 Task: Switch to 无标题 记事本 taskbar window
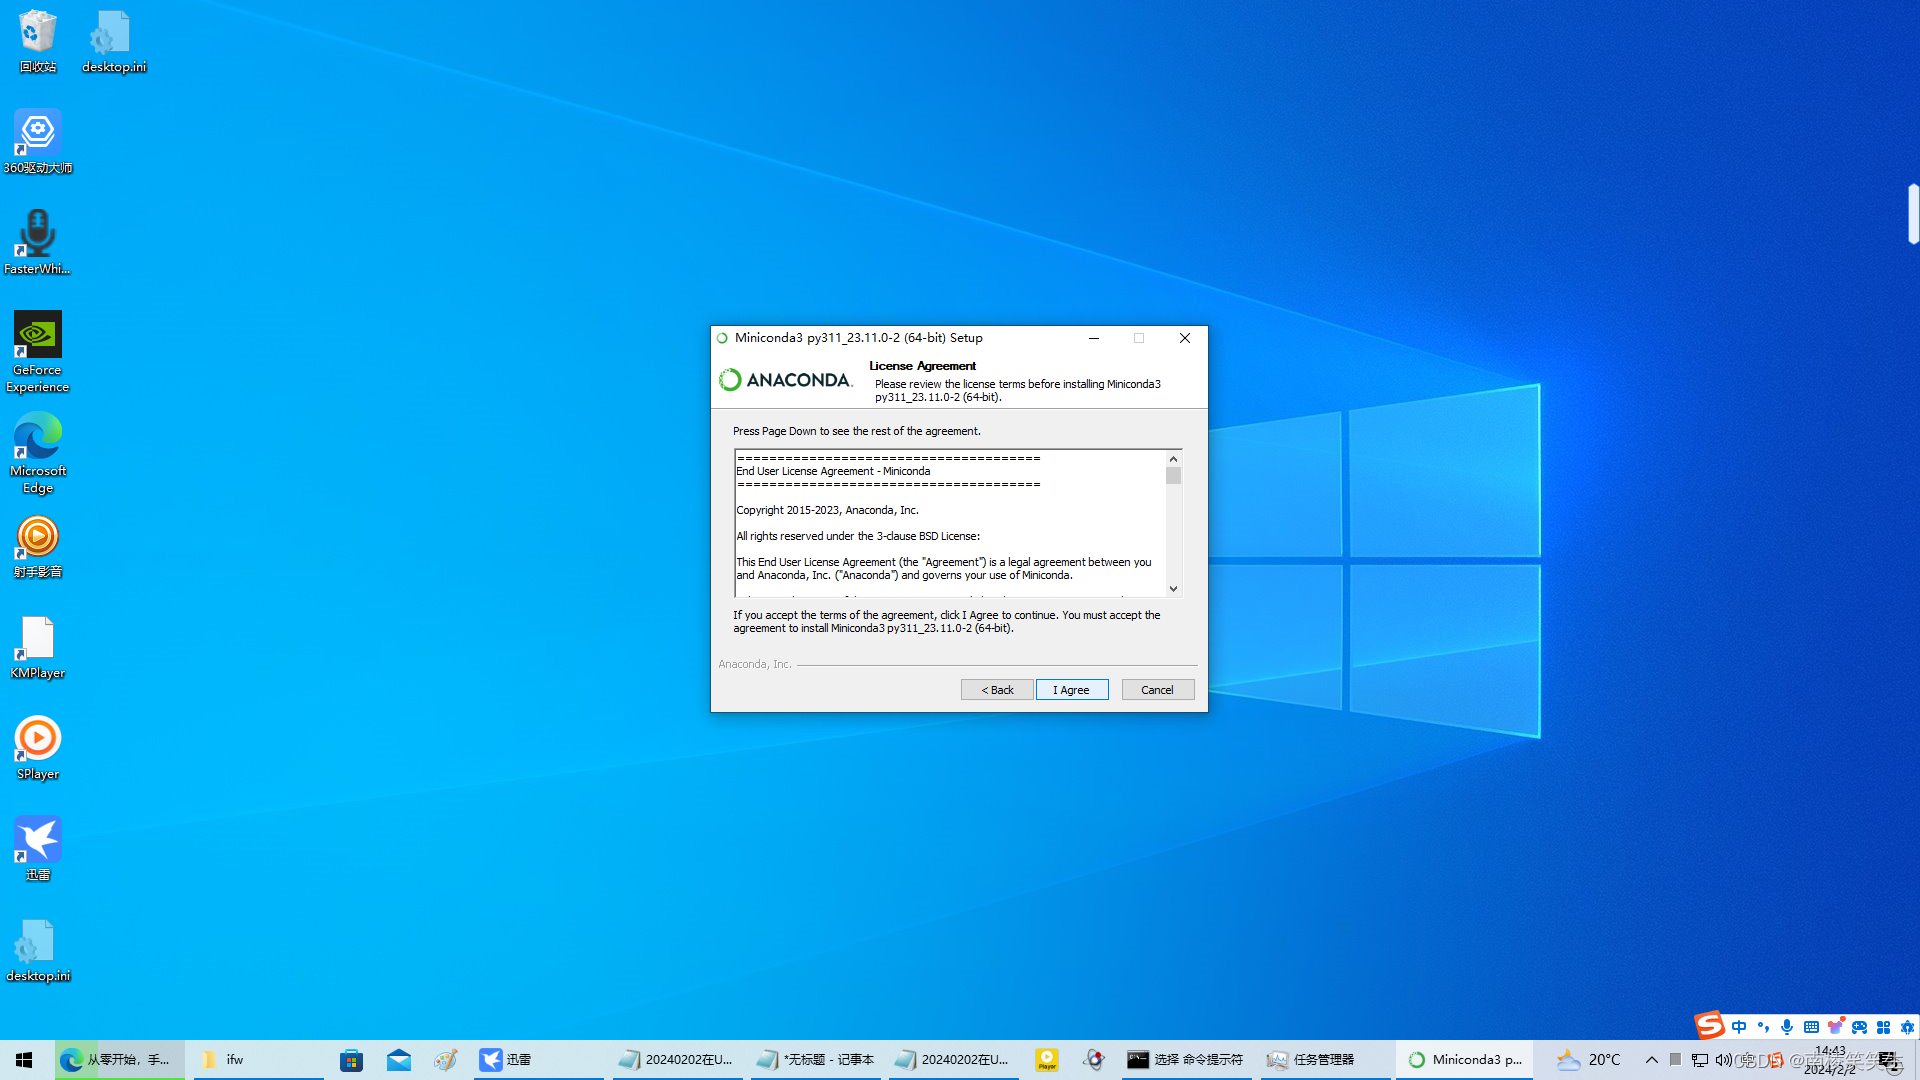pos(815,1060)
